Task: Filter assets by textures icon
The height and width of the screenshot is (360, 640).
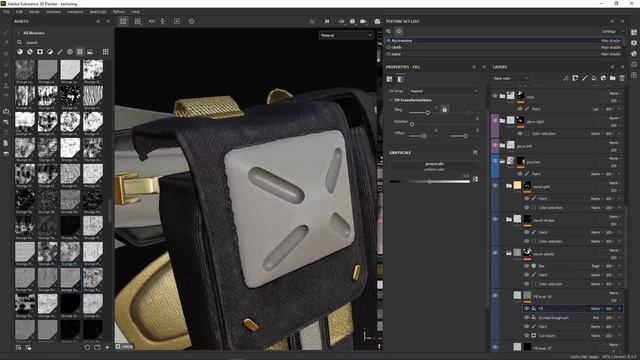Action: tap(80, 52)
